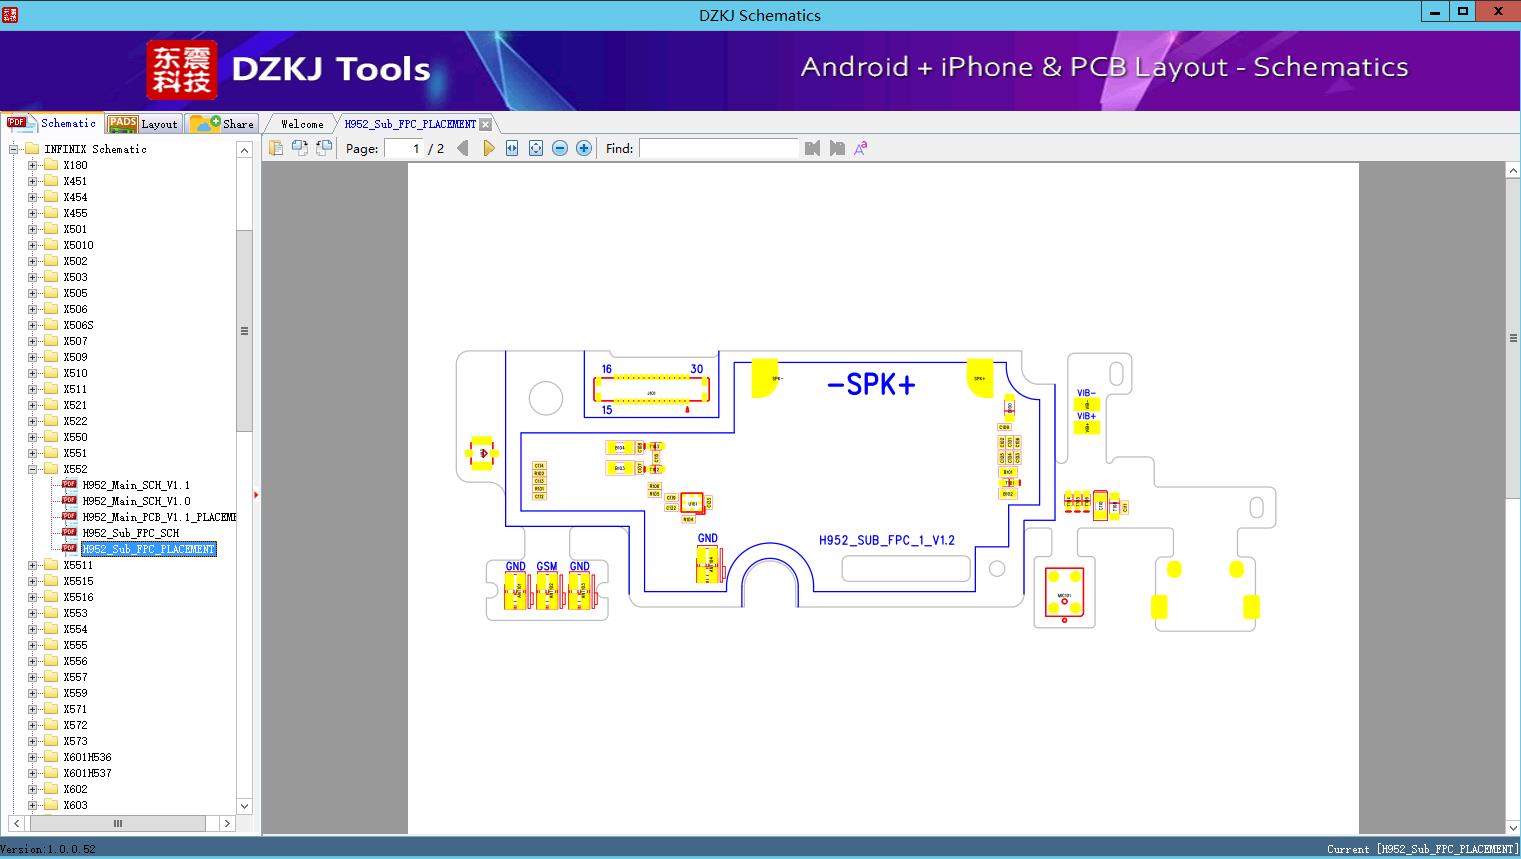Select the X454 folder

pyautogui.click(x=75, y=197)
